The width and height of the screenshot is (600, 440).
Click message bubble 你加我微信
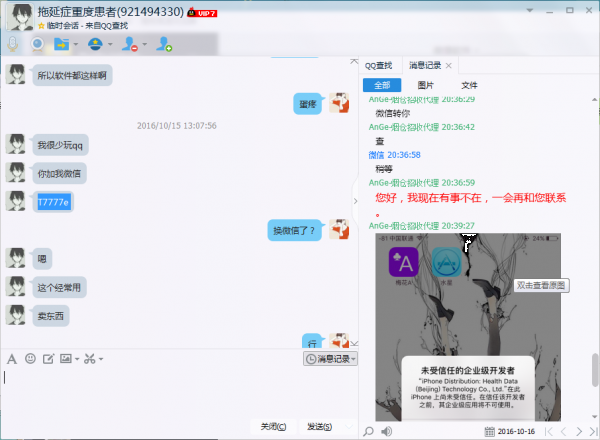[x=59, y=174]
